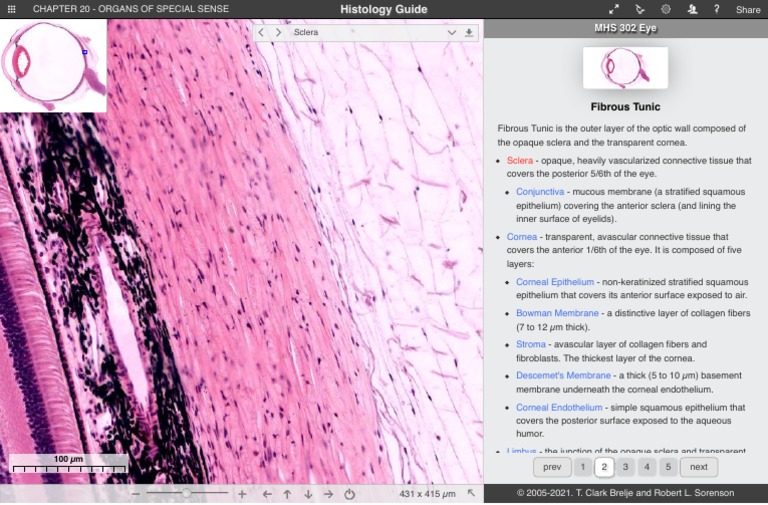768x505 pixels.
Task: Go to page 5
Action: tap(668, 467)
